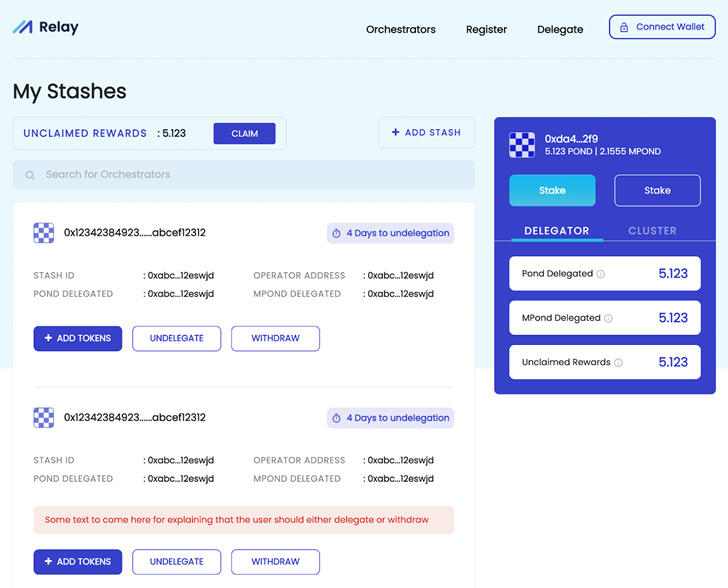Select the highlighted cyan Stake button

(x=552, y=190)
